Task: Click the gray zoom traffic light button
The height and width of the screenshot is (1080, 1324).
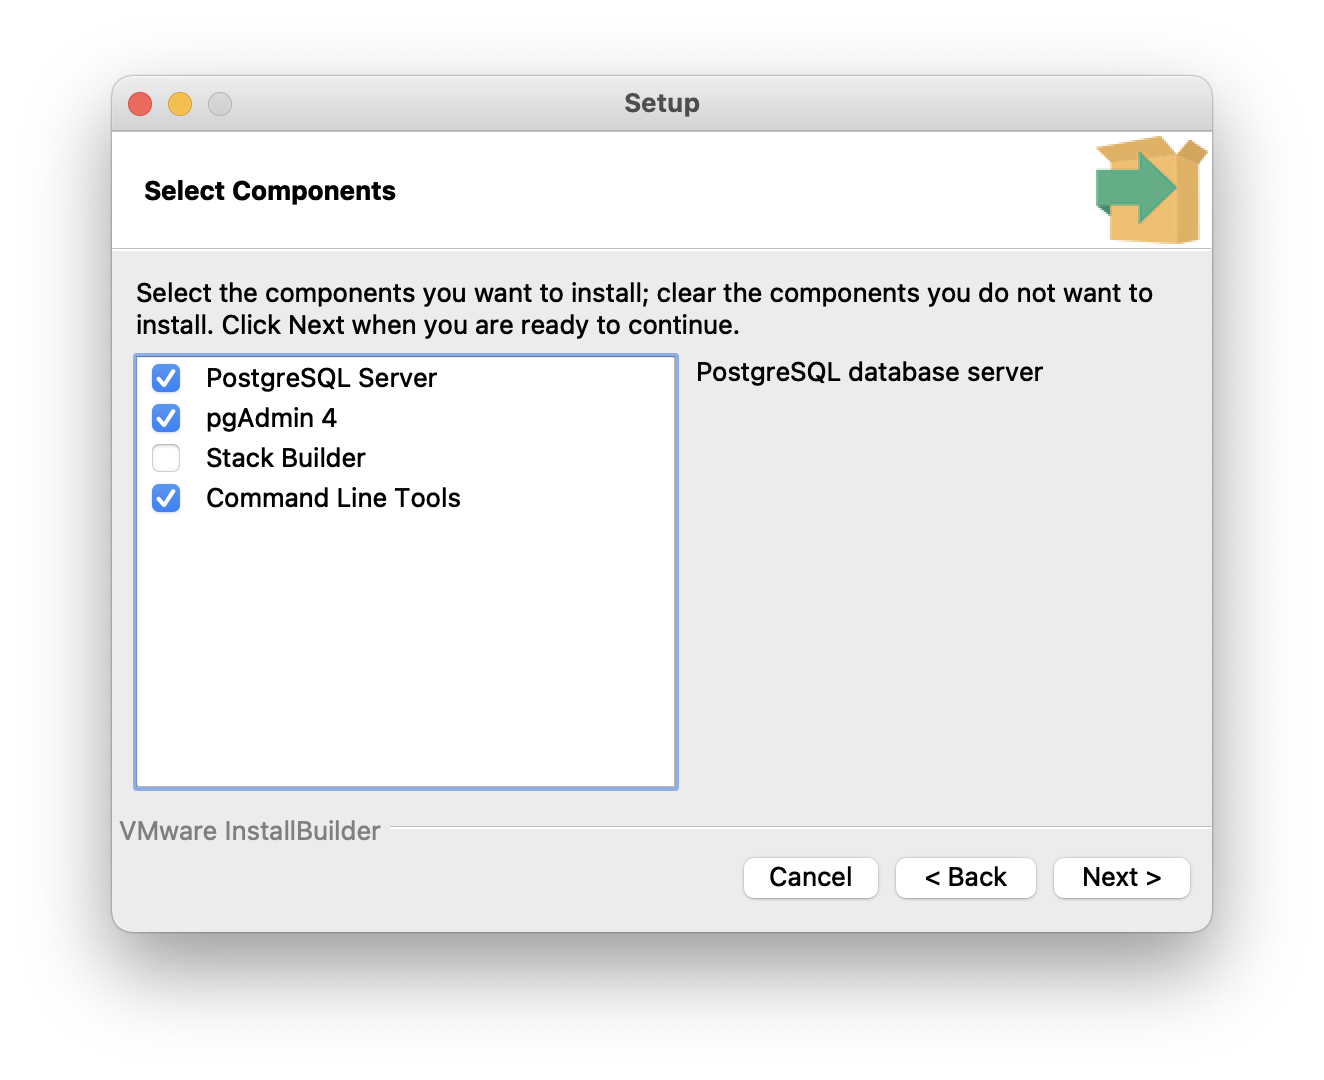Action: 220,103
